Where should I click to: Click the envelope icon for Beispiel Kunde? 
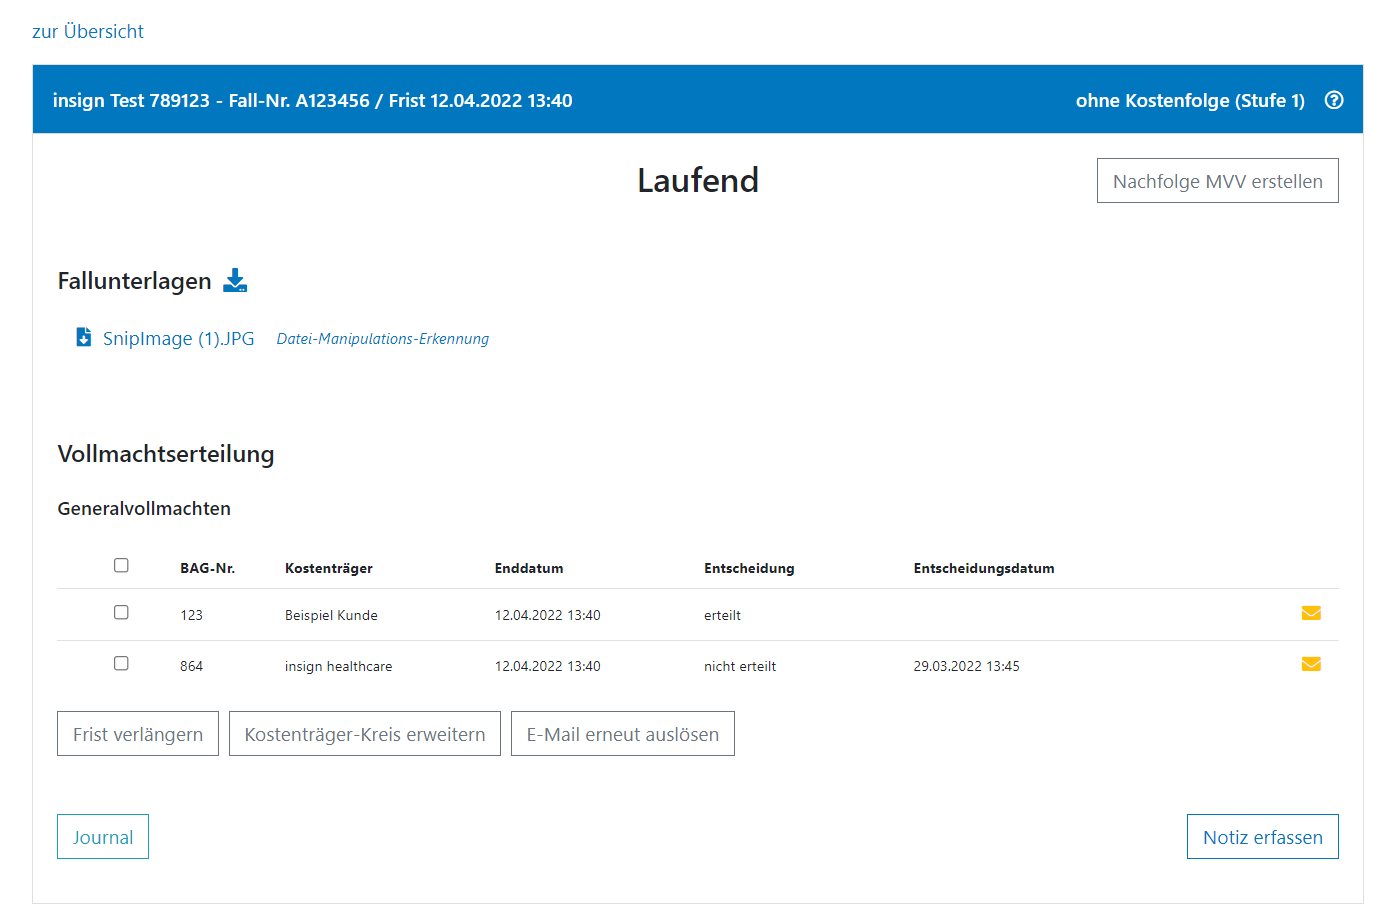(1311, 613)
